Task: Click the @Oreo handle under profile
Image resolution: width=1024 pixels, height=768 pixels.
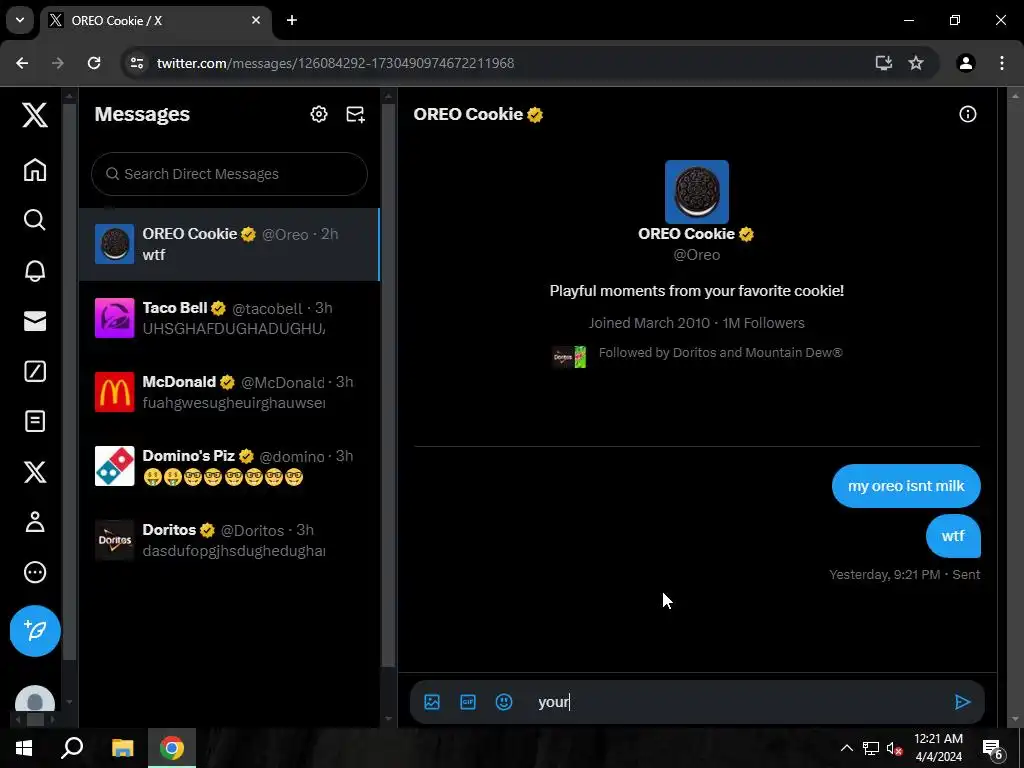Action: tap(697, 255)
